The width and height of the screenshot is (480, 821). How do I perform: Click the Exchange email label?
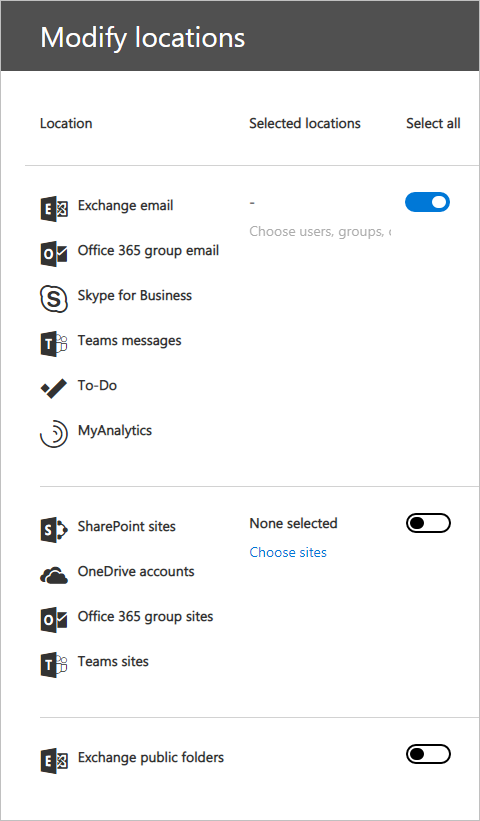click(x=126, y=205)
